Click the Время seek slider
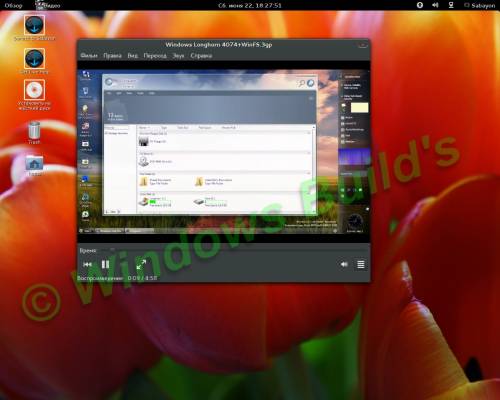The image size is (500, 400). click(233, 250)
